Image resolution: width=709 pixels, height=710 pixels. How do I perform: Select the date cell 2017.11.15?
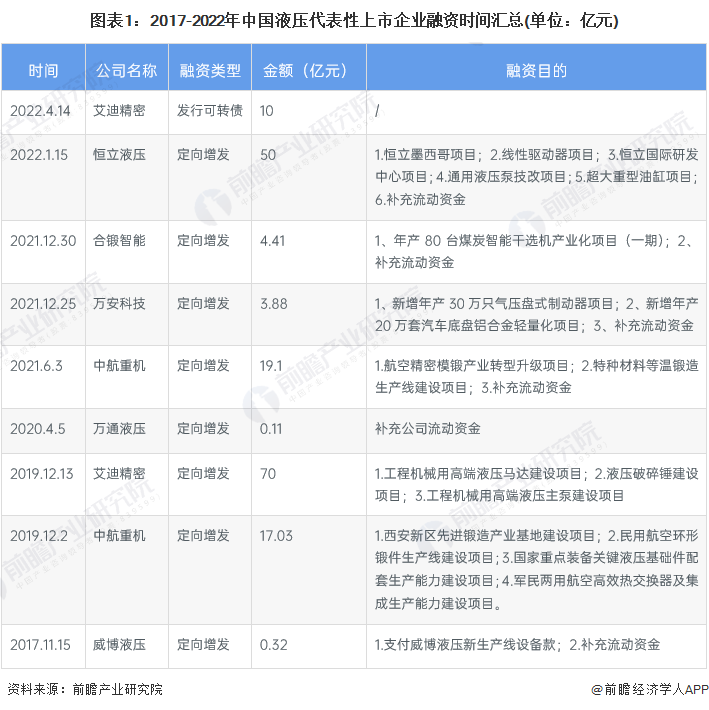[x=40, y=644]
